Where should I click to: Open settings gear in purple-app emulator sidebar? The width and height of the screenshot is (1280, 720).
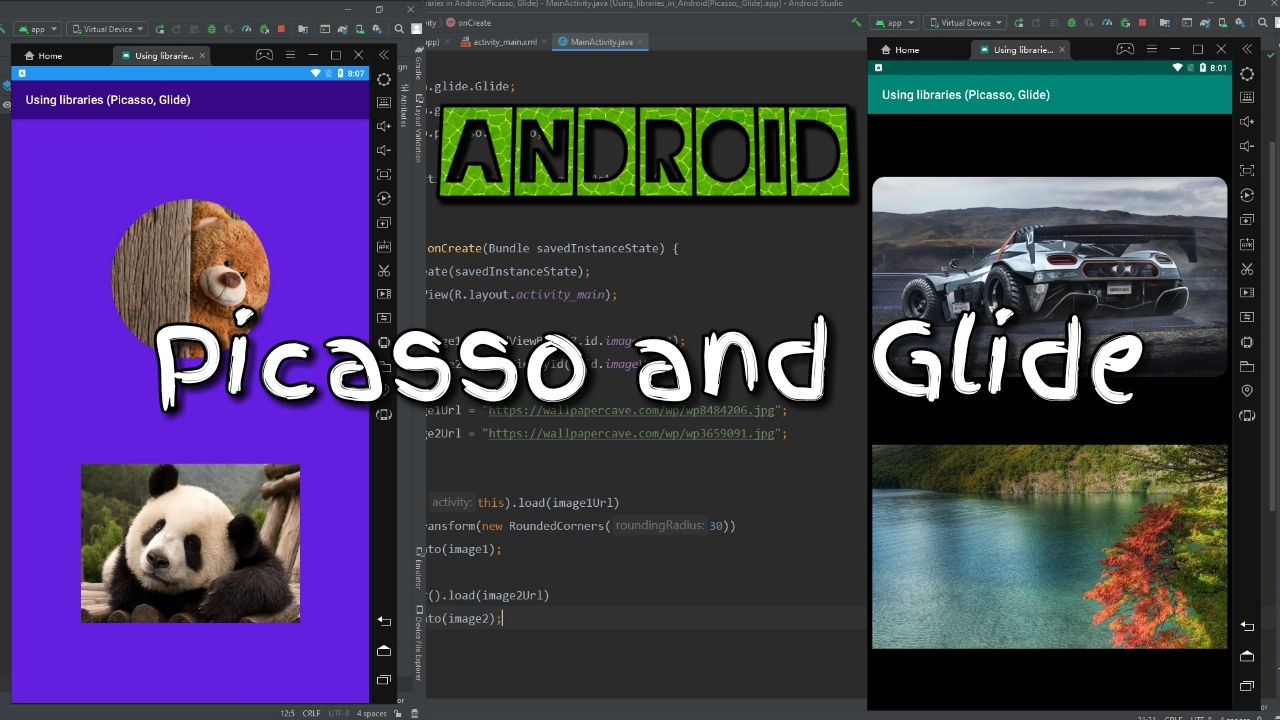pyautogui.click(x=384, y=79)
